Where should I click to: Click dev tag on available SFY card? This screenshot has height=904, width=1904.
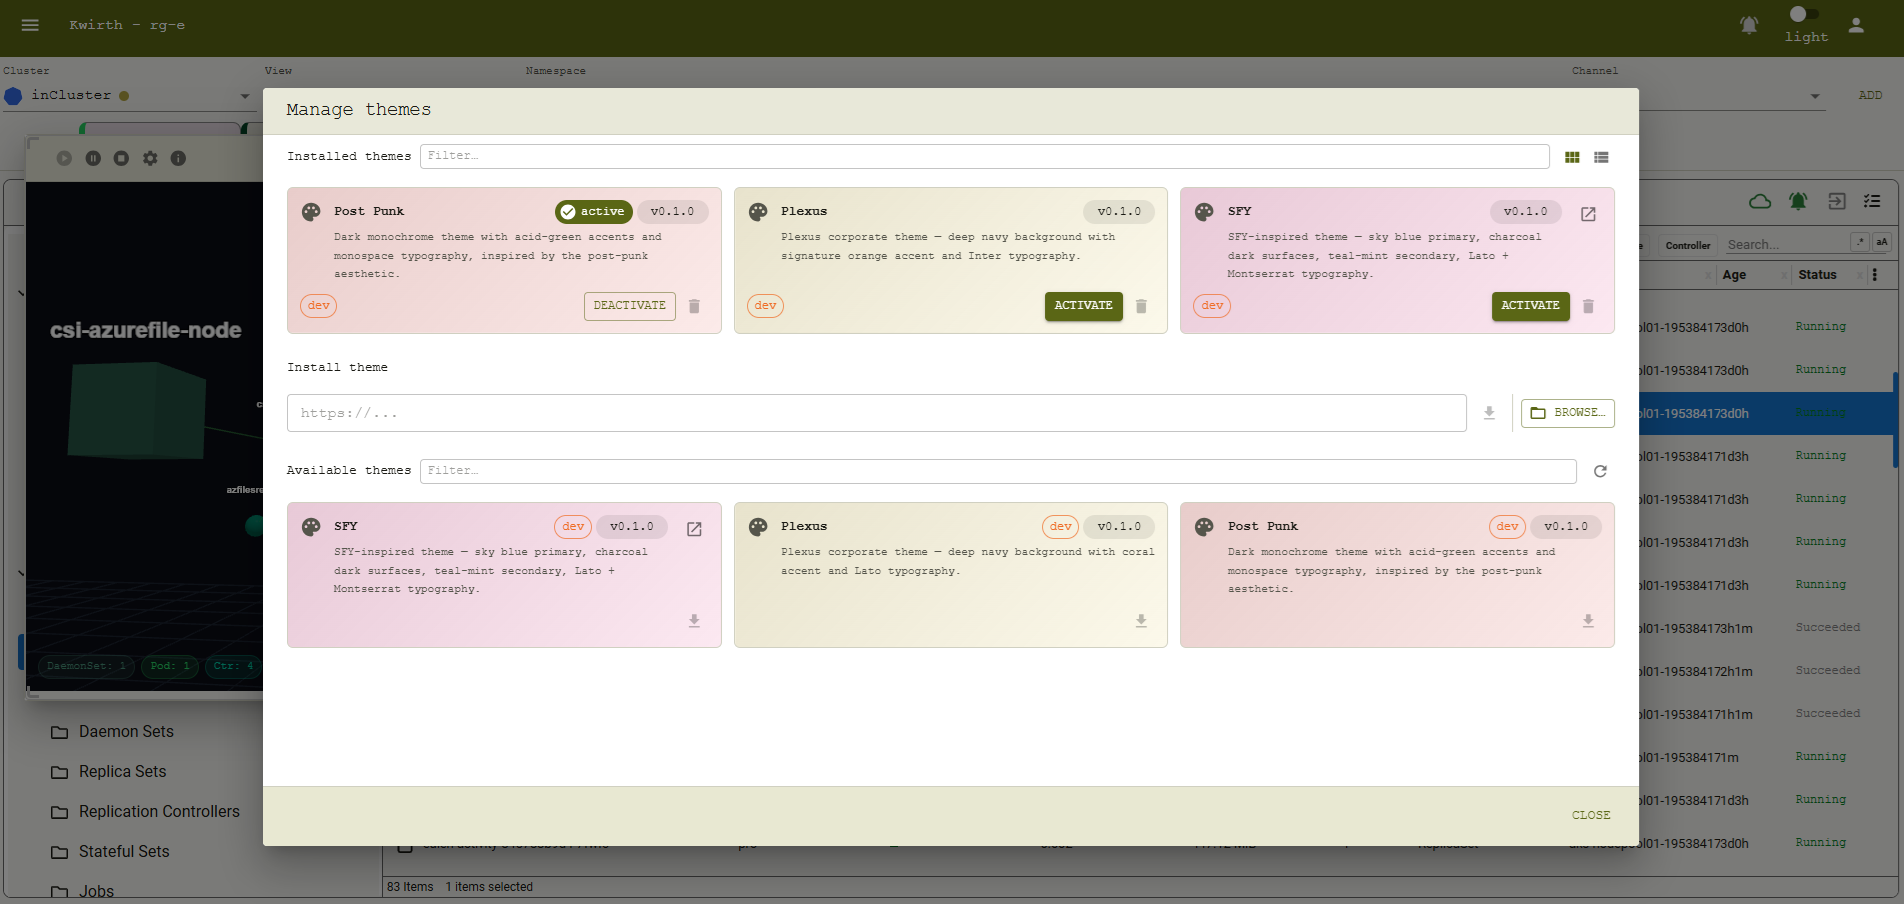tap(573, 527)
